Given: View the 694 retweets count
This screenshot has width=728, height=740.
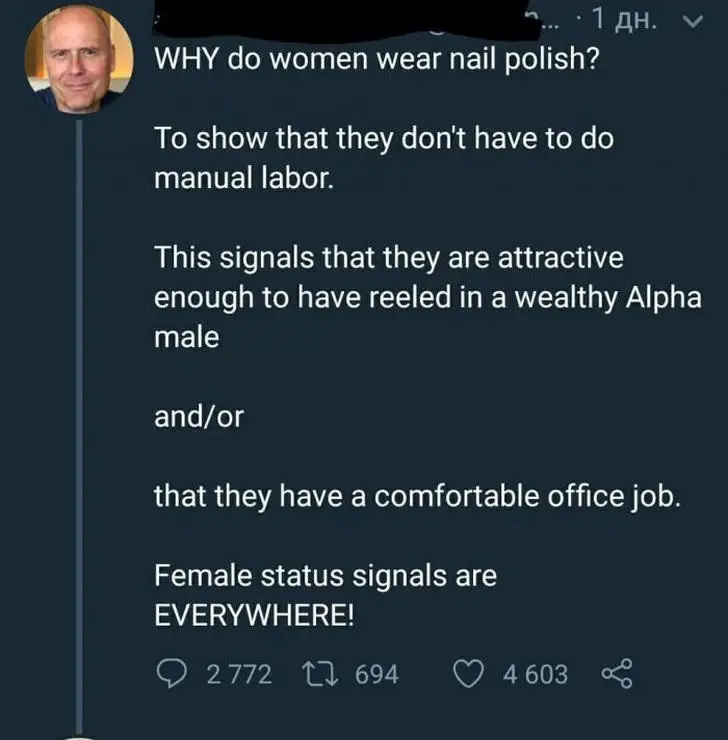Looking at the screenshot, I should coord(377,674).
